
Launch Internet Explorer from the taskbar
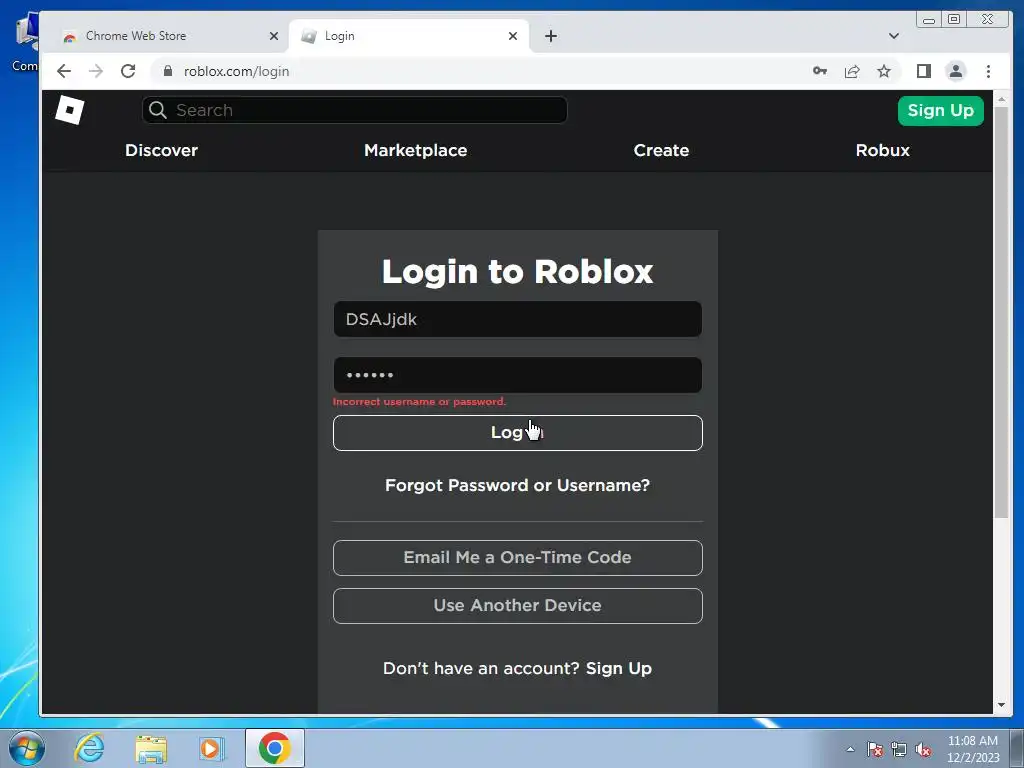coord(89,748)
